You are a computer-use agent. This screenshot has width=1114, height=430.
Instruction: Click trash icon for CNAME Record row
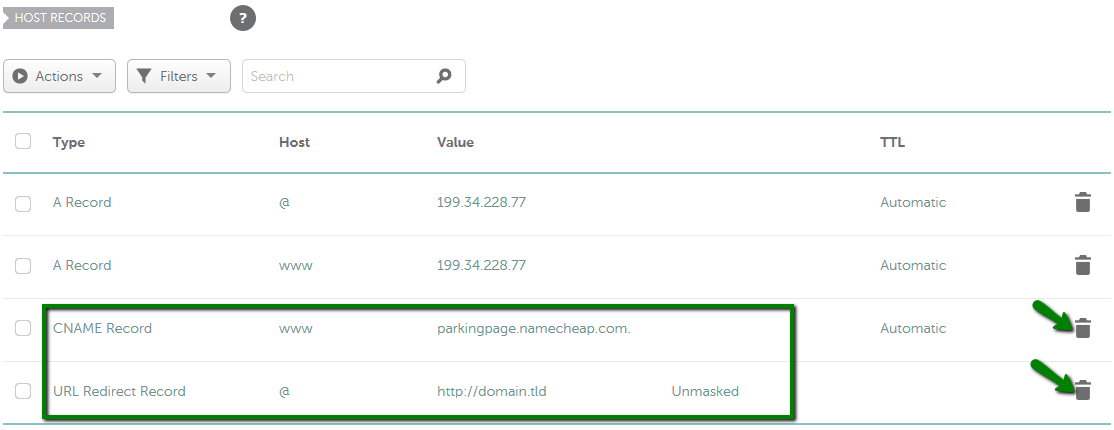pyautogui.click(x=1082, y=328)
